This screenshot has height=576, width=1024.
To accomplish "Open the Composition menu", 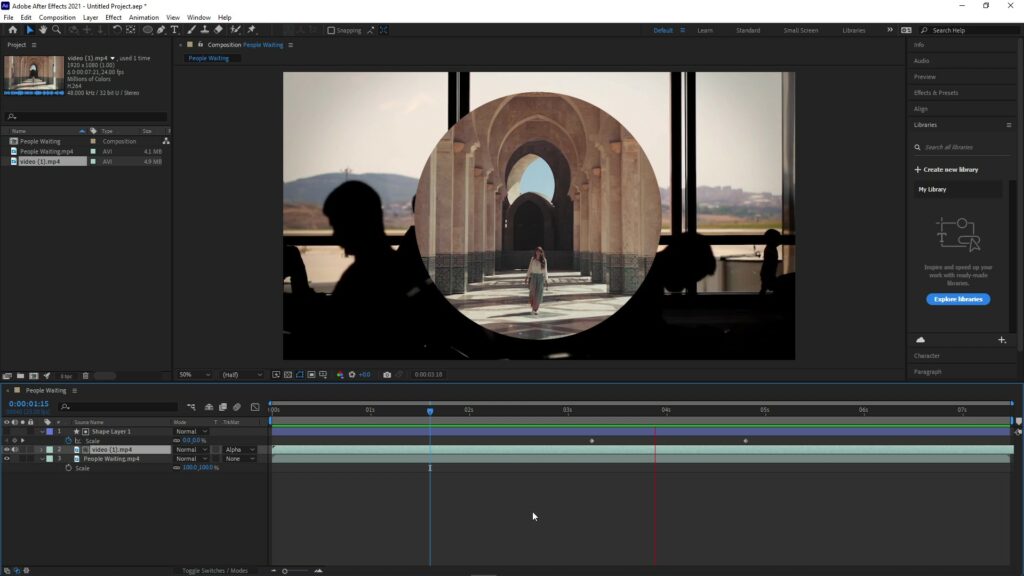I will pyautogui.click(x=57, y=17).
